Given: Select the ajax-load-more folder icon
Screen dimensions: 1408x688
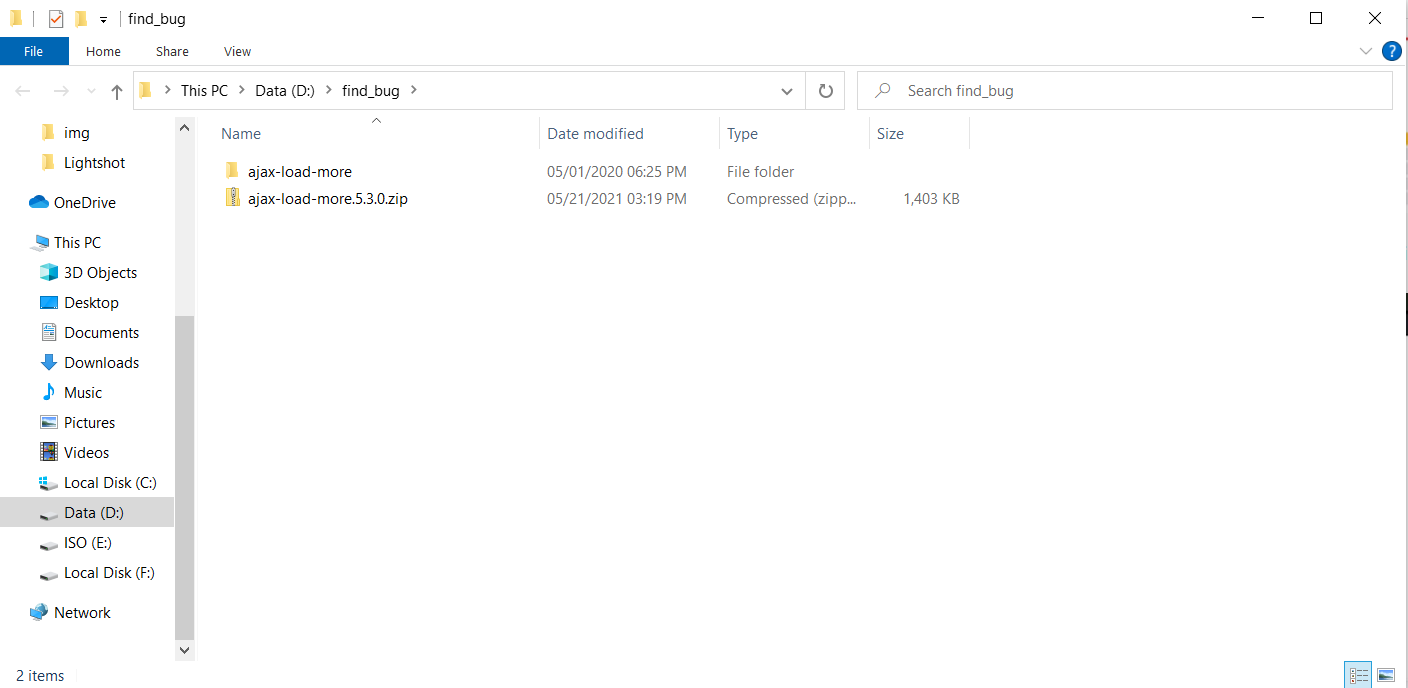Looking at the screenshot, I should 232,171.
